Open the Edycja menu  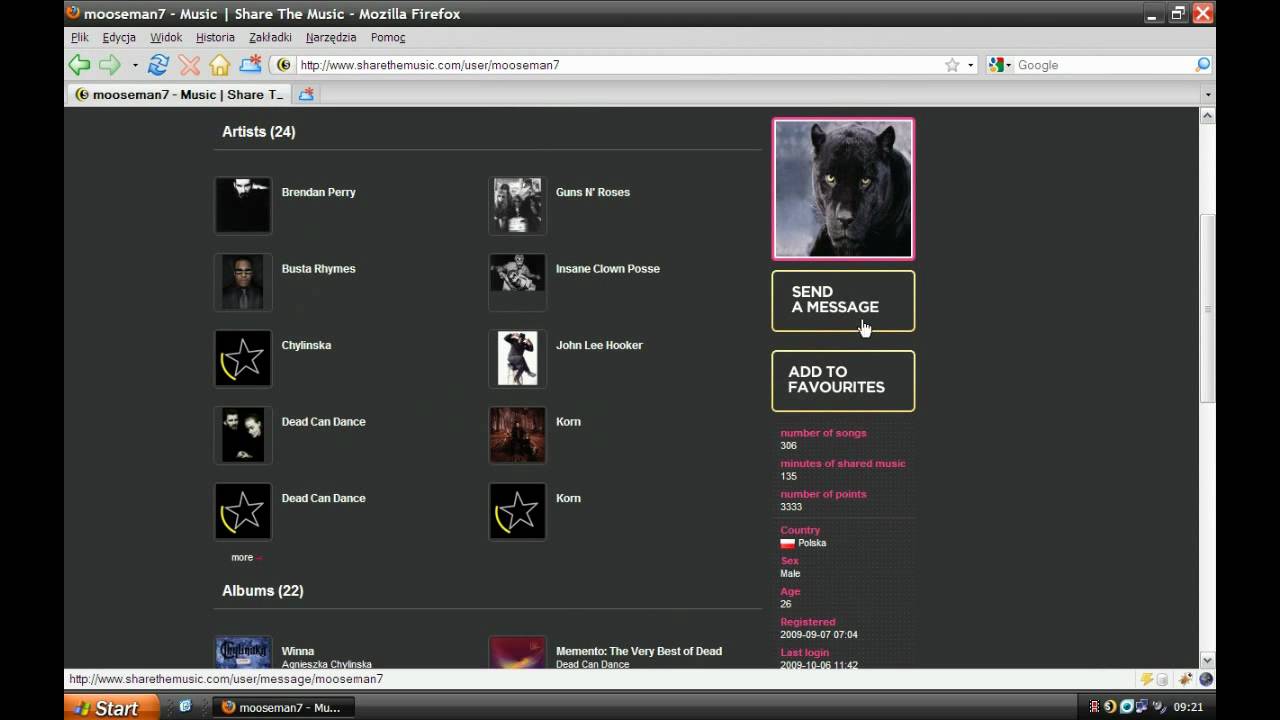click(119, 37)
